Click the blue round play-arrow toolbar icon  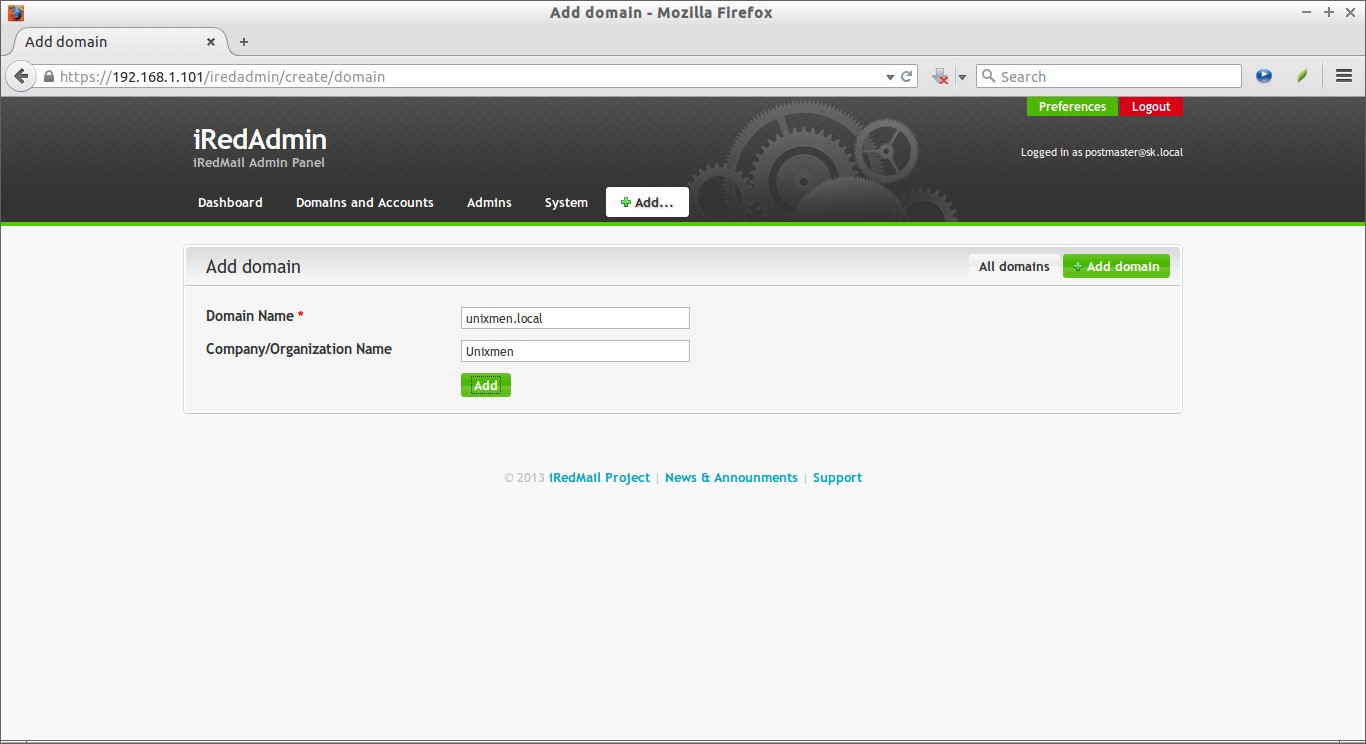pos(1264,76)
